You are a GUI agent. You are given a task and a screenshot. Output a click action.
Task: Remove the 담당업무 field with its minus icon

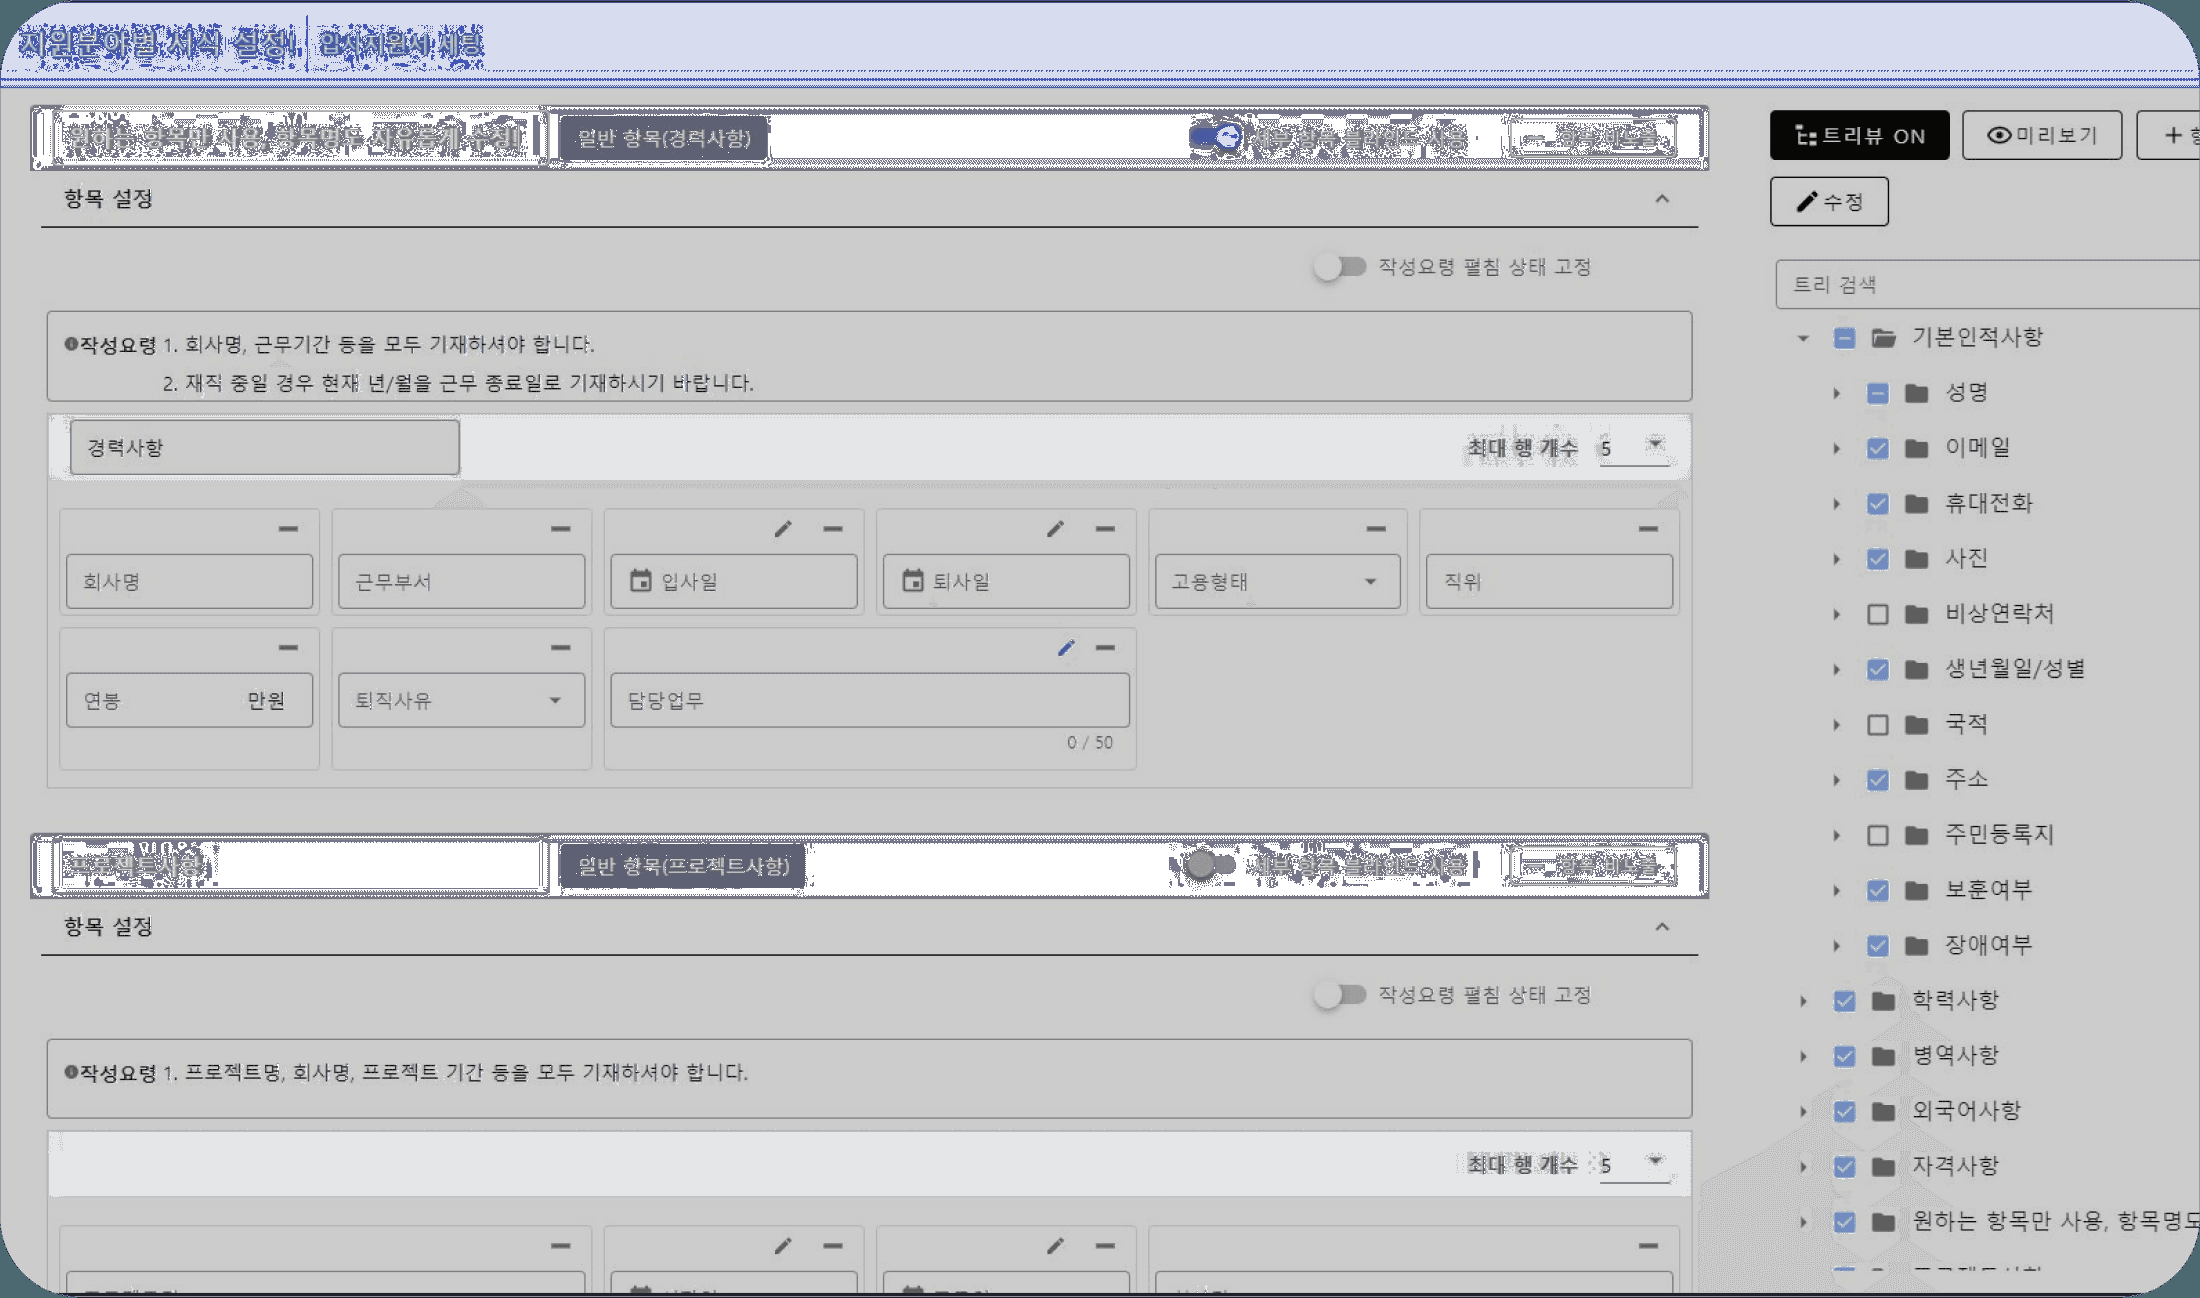pyautogui.click(x=1105, y=648)
